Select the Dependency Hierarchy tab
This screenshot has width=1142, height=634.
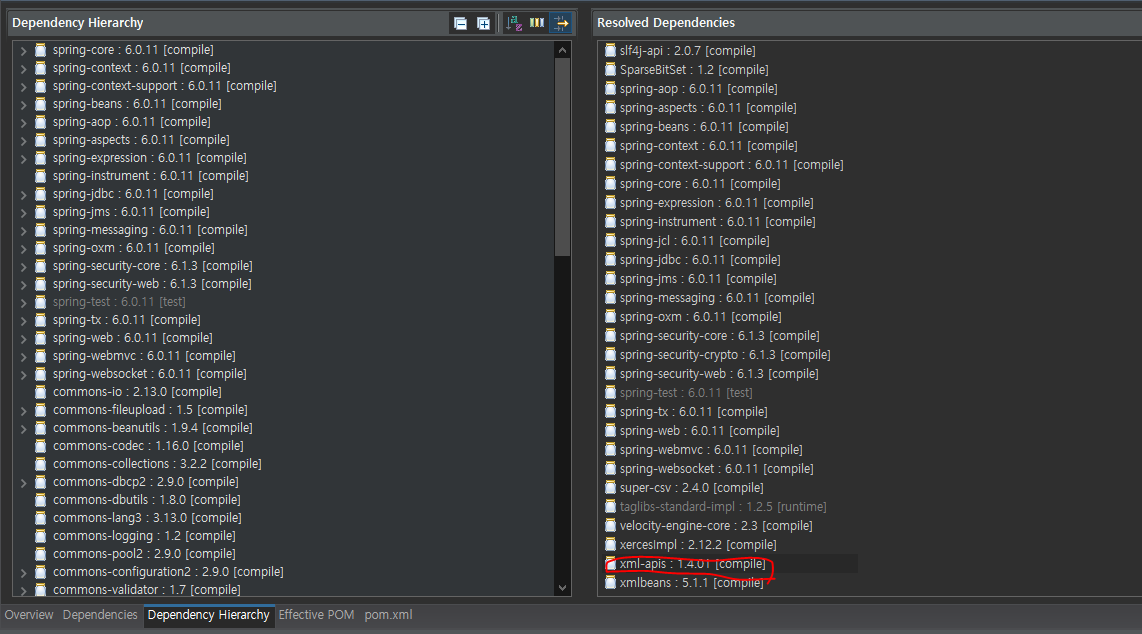pos(208,615)
